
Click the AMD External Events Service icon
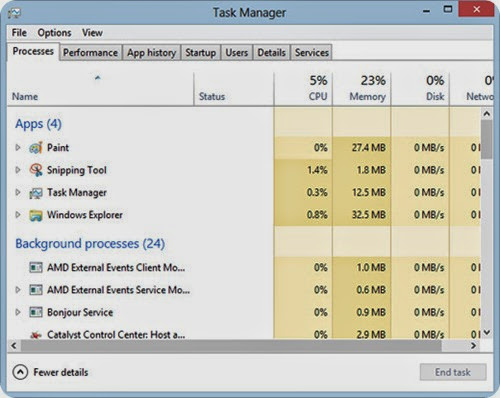(x=36, y=290)
